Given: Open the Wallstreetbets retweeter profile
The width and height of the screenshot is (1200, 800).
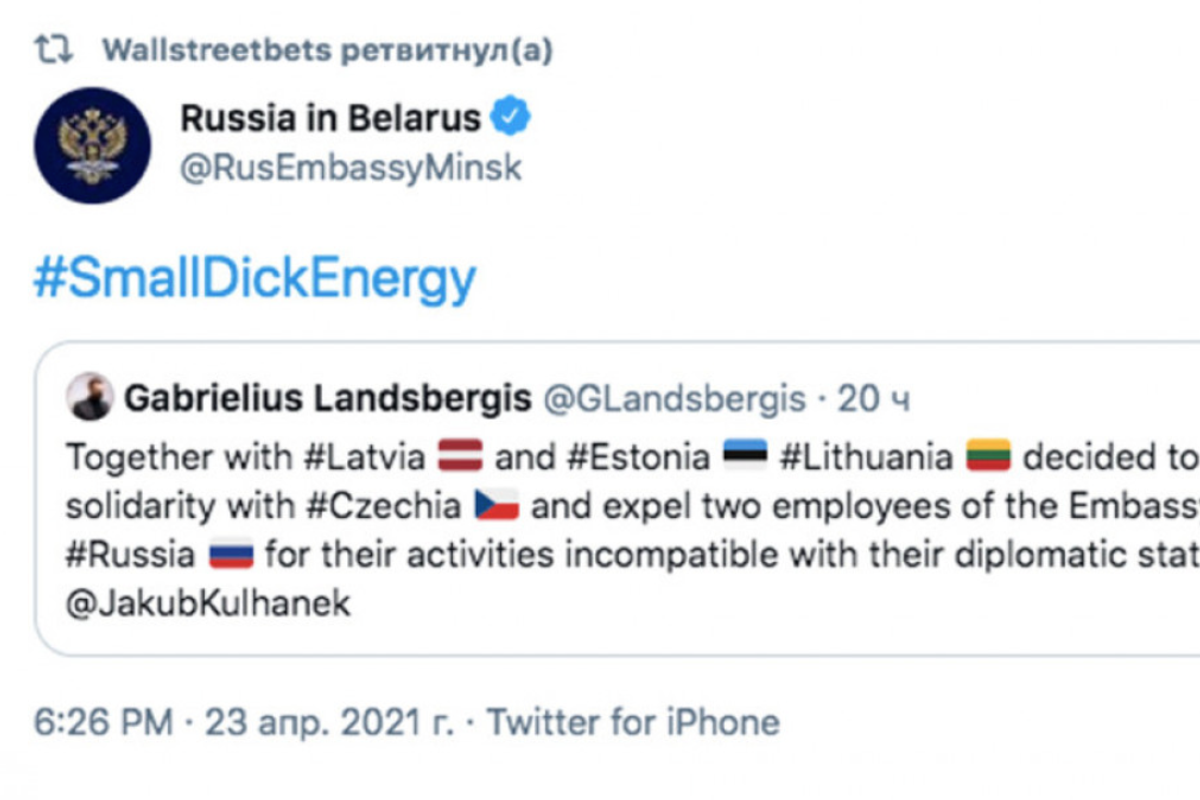Looking at the screenshot, I should click(x=217, y=51).
